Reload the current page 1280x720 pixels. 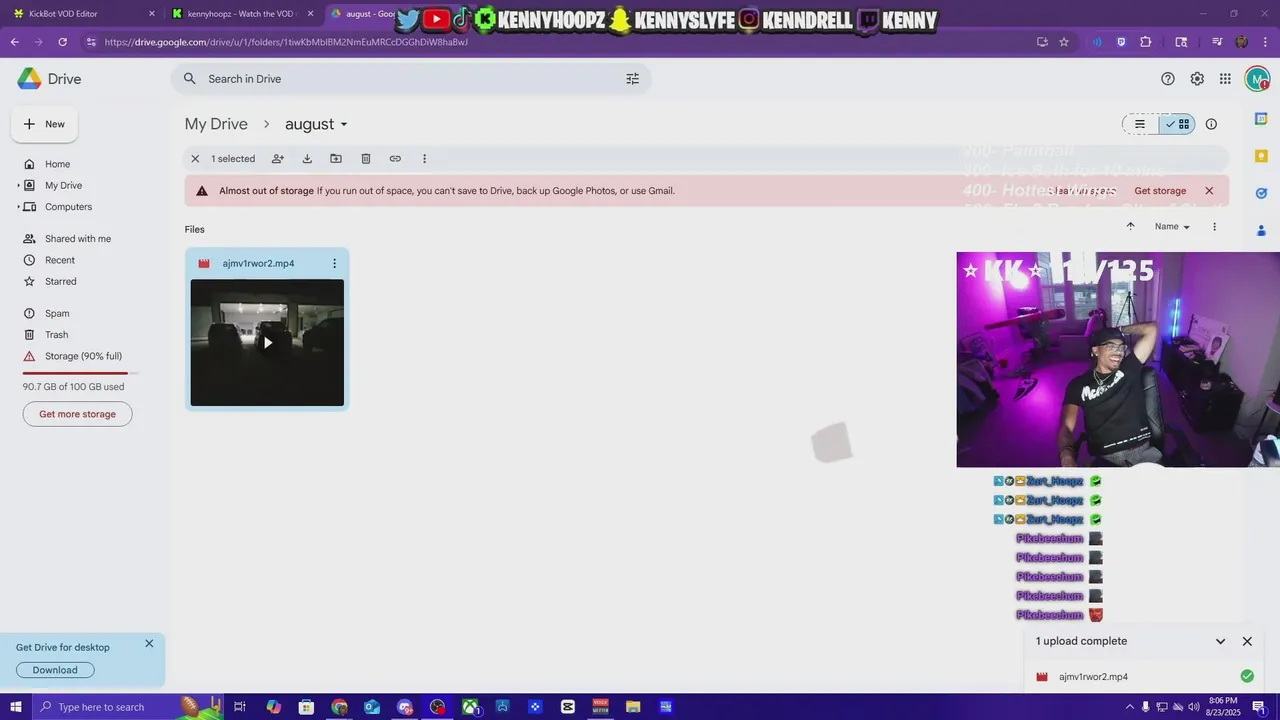point(62,42)
